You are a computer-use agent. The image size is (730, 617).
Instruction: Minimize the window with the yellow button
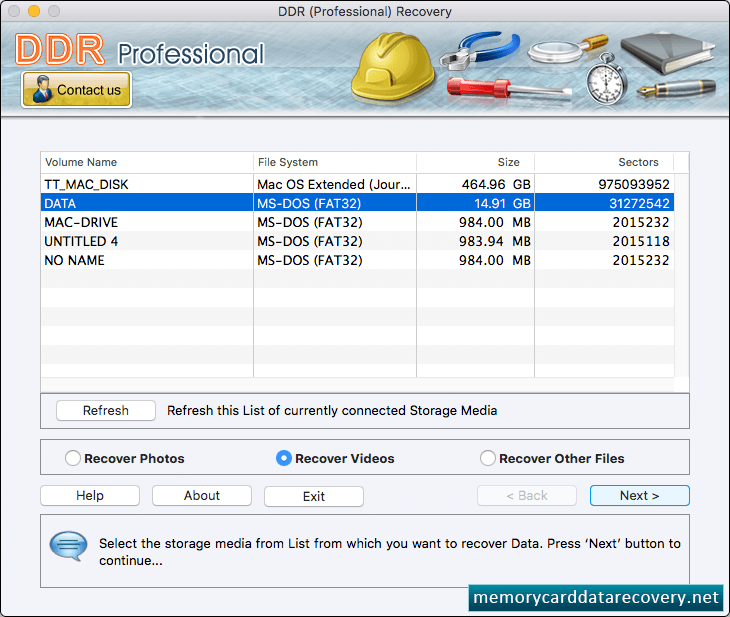tap(34, 11)
